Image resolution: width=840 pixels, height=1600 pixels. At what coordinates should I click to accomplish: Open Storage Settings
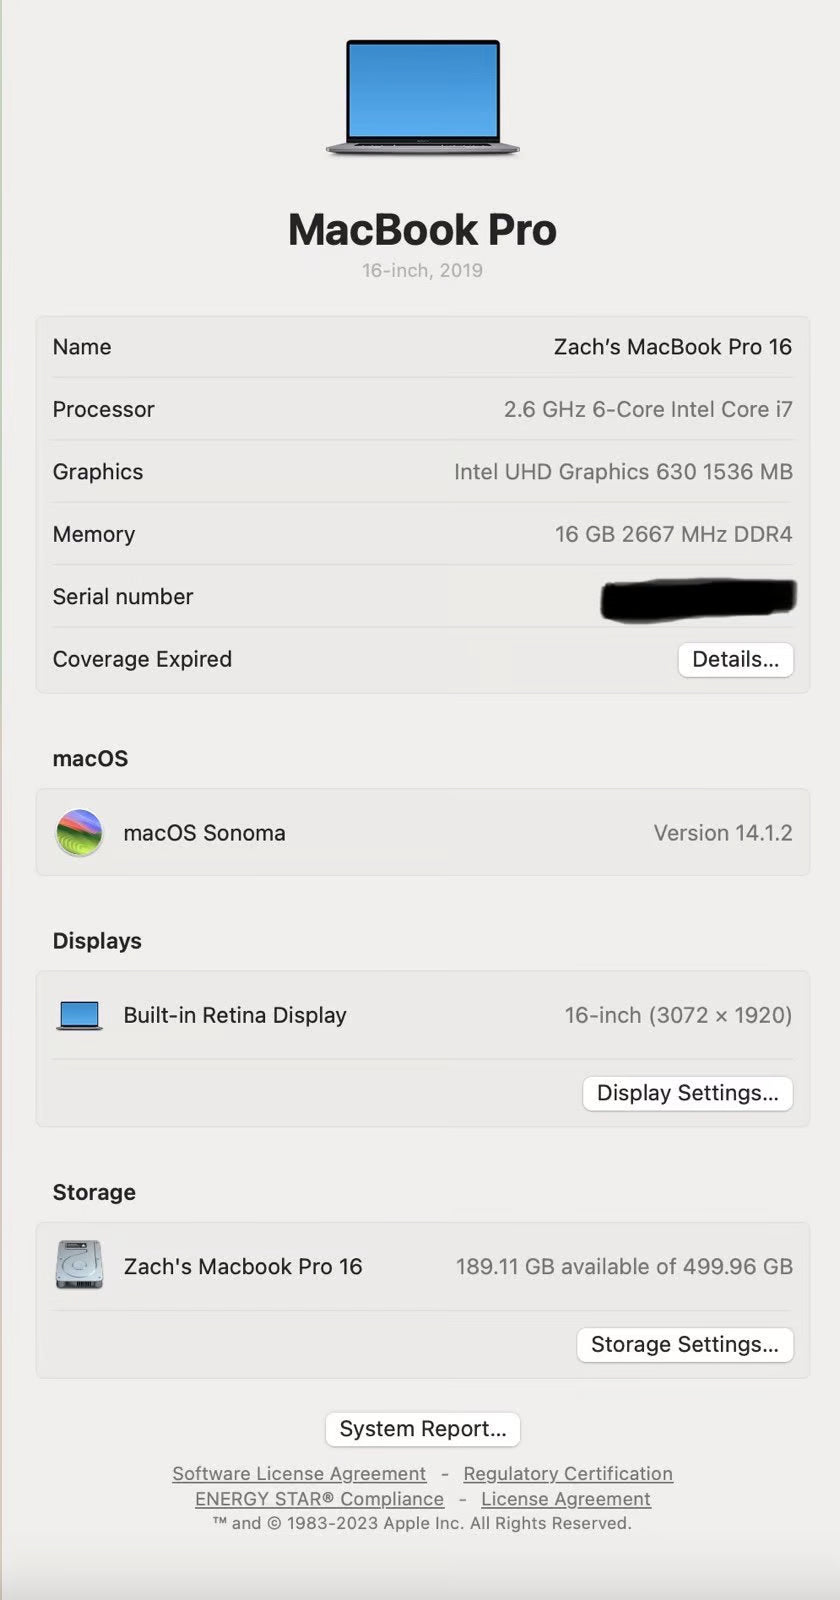coord(685,1344)
